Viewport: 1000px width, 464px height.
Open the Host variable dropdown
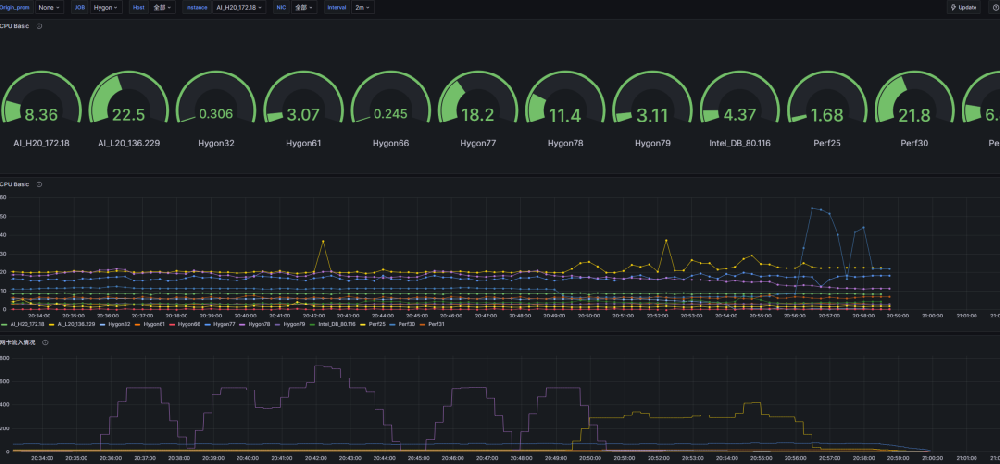click(x=162, y=7)
